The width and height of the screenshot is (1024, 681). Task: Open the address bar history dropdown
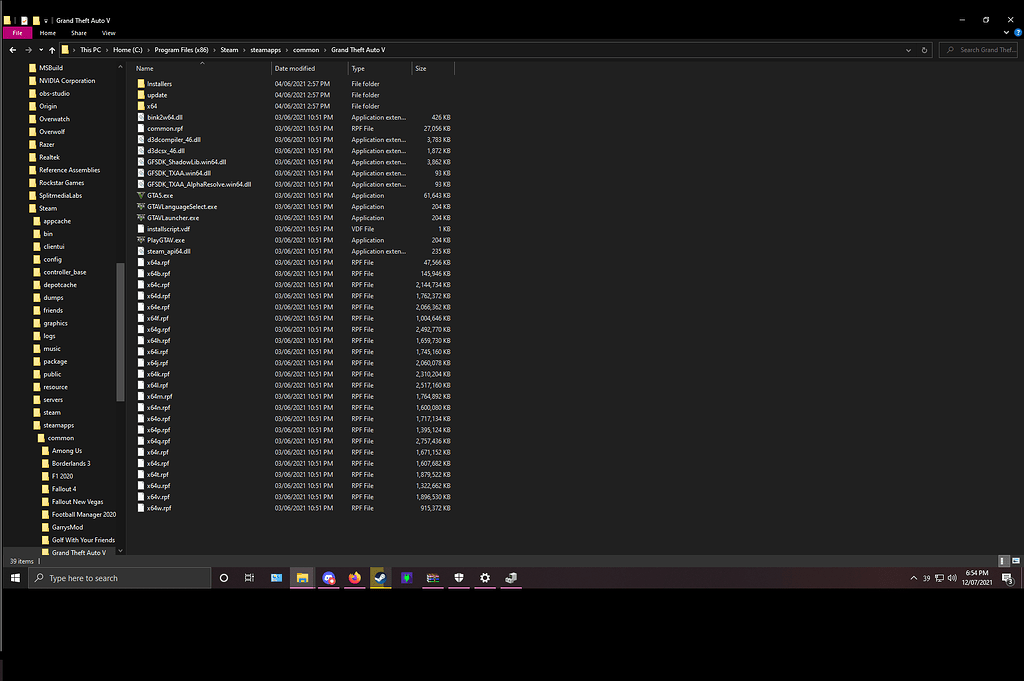click(x=908, y=50)
